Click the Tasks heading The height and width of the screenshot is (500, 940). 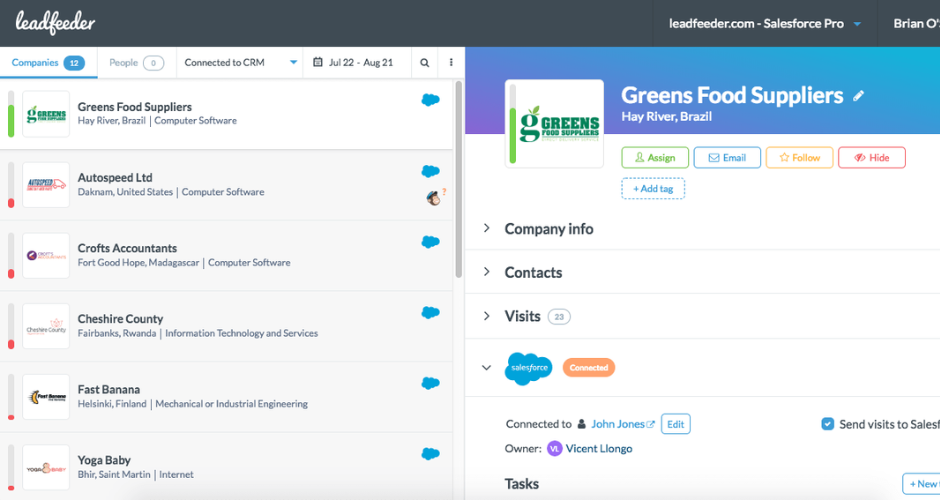[x=522, y=484]
